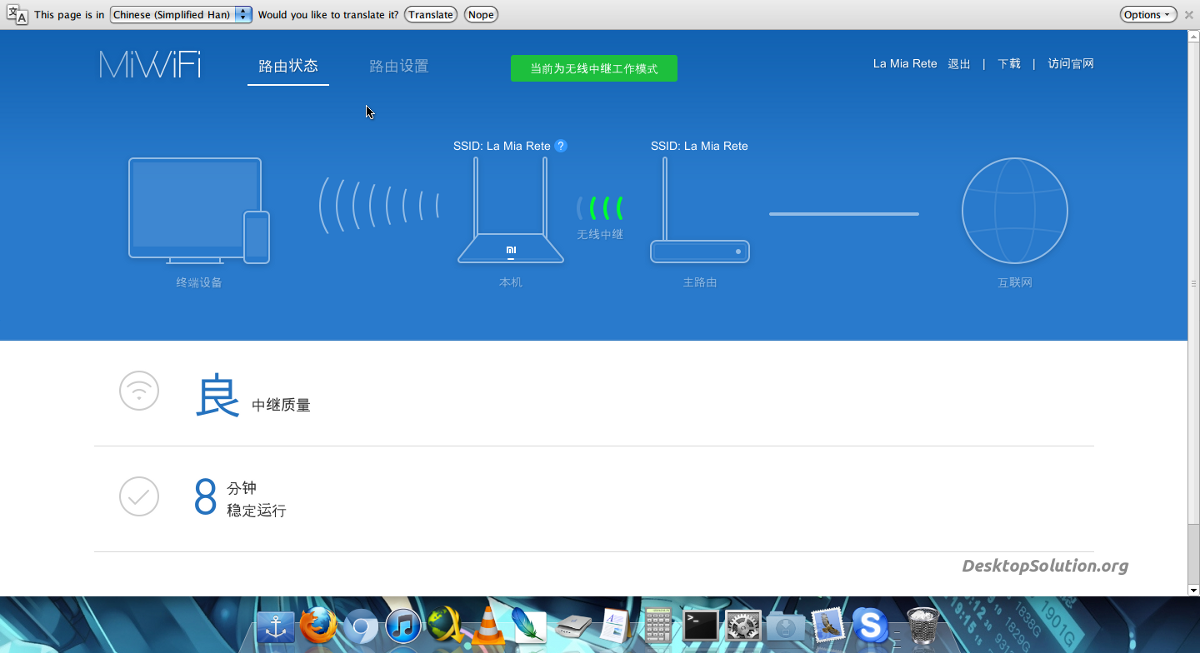
Task: Click the wifi icon beside 中继质量
Action: (138, 391)
